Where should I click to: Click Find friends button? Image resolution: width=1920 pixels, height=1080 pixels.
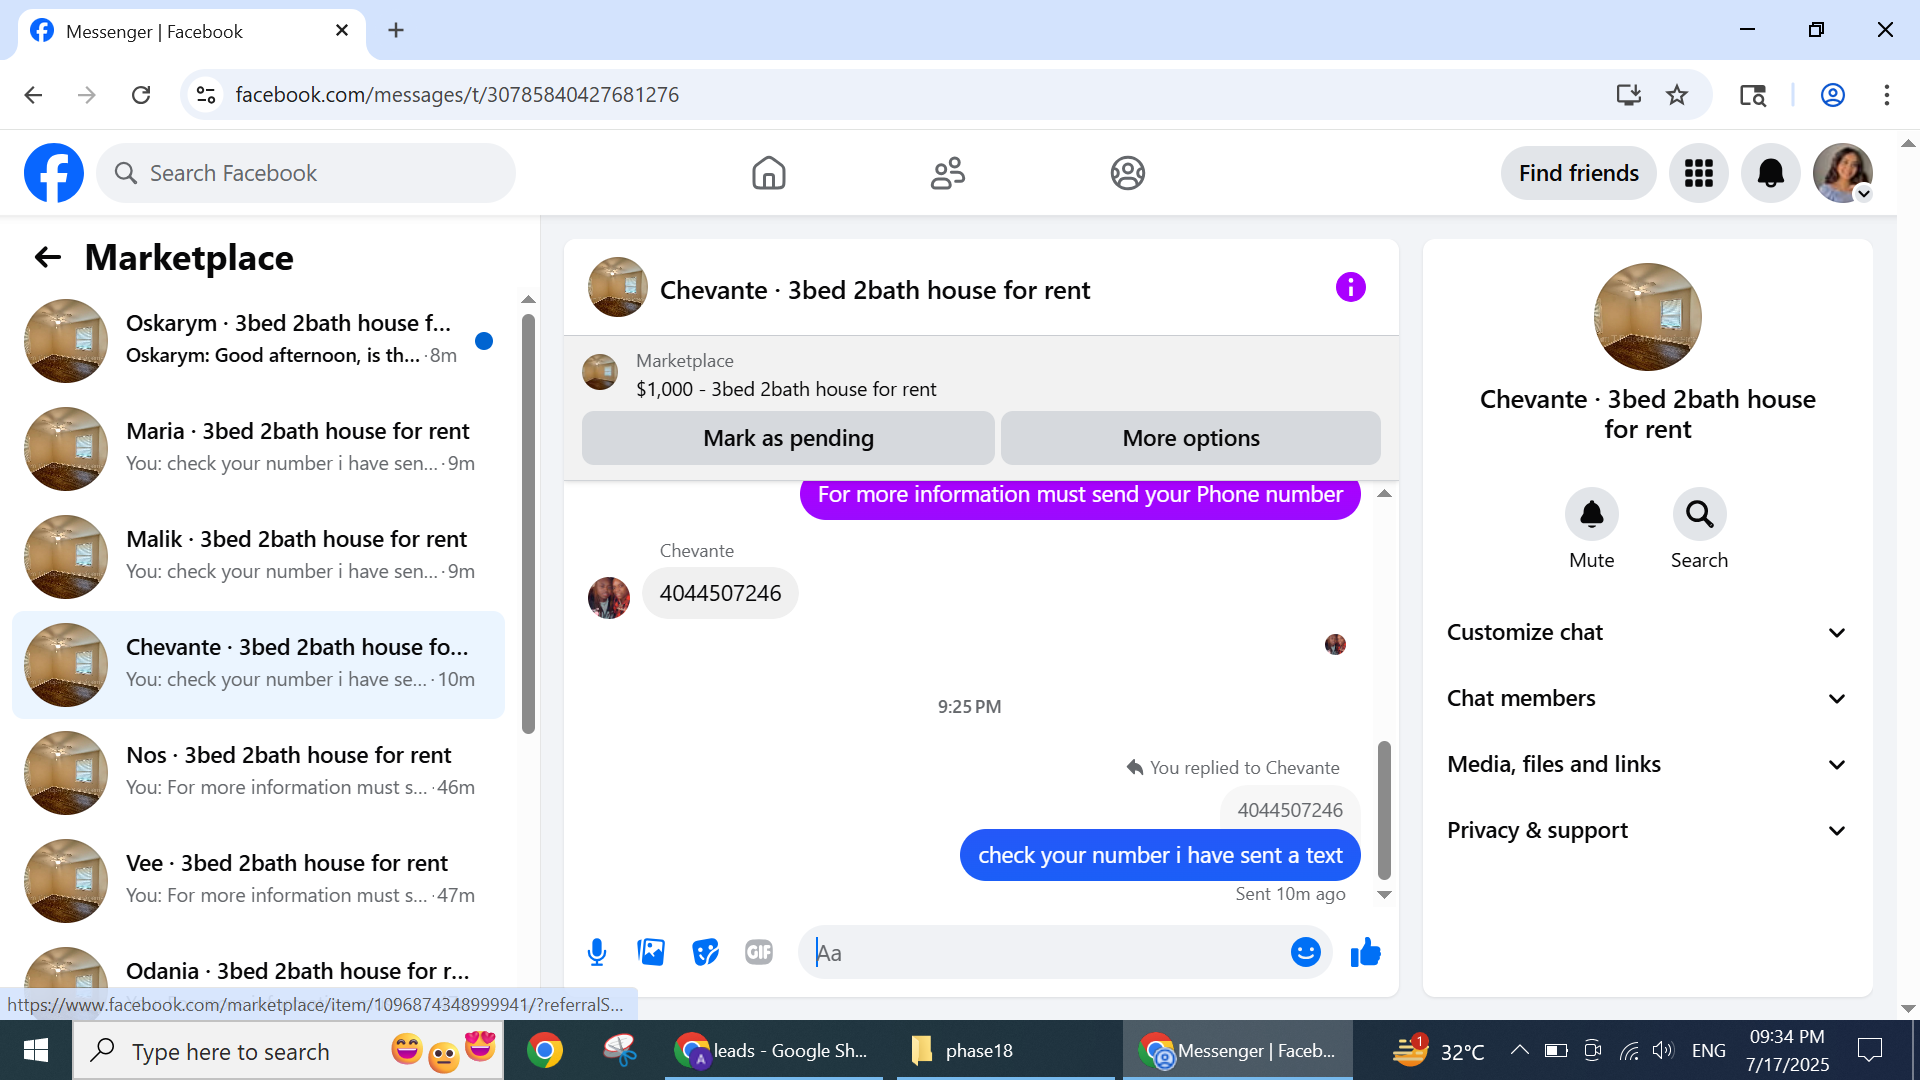coord(1578,173)
